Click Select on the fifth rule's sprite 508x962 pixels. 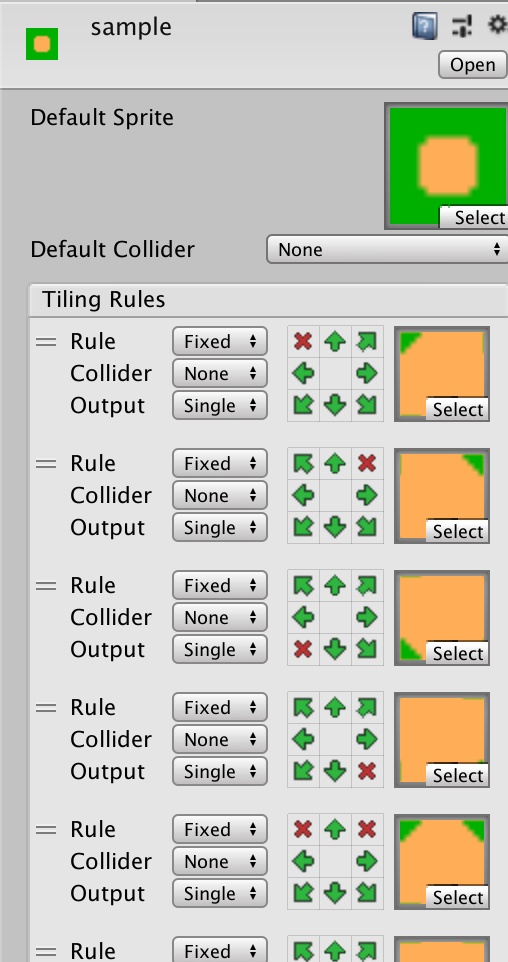click(x=458, y=898)
